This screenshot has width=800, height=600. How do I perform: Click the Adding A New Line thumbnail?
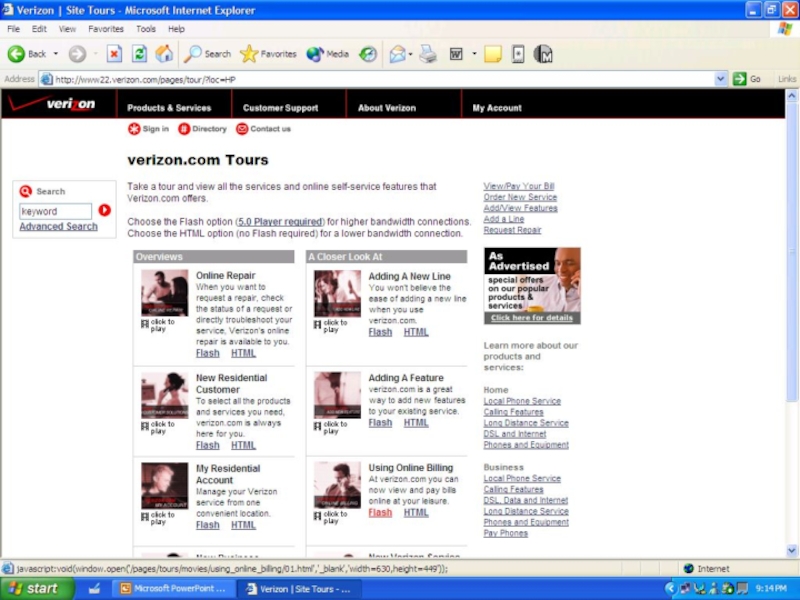point(337,293)
